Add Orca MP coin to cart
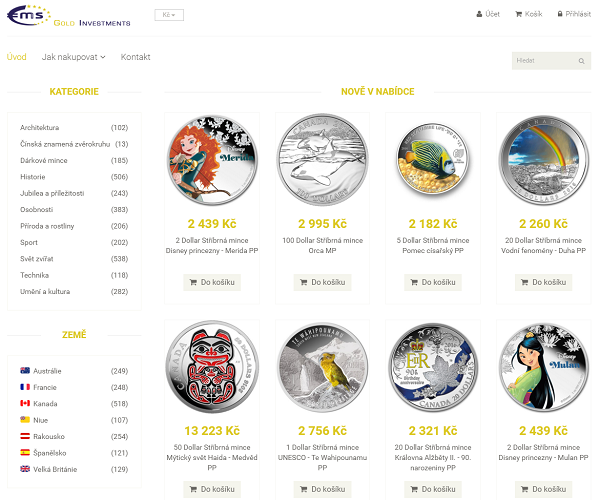This screenshot has width=600, height=500. [x=322, y=282]
